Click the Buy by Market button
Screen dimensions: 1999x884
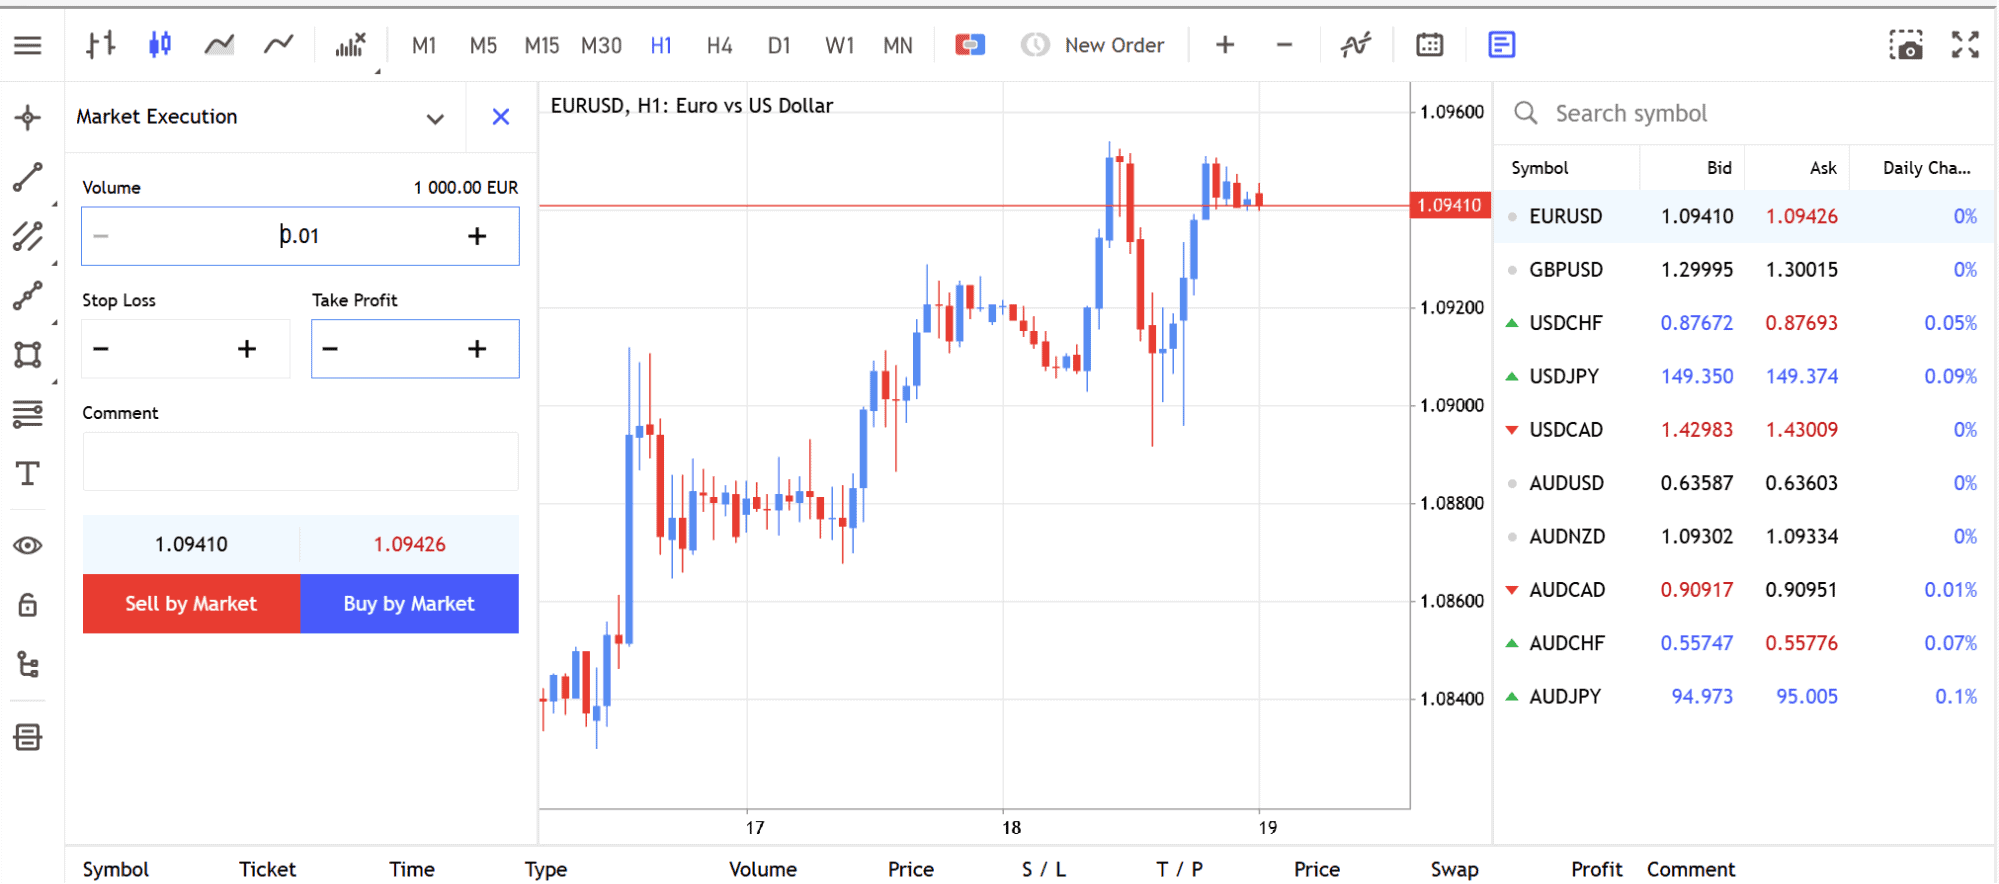[409, 604]
